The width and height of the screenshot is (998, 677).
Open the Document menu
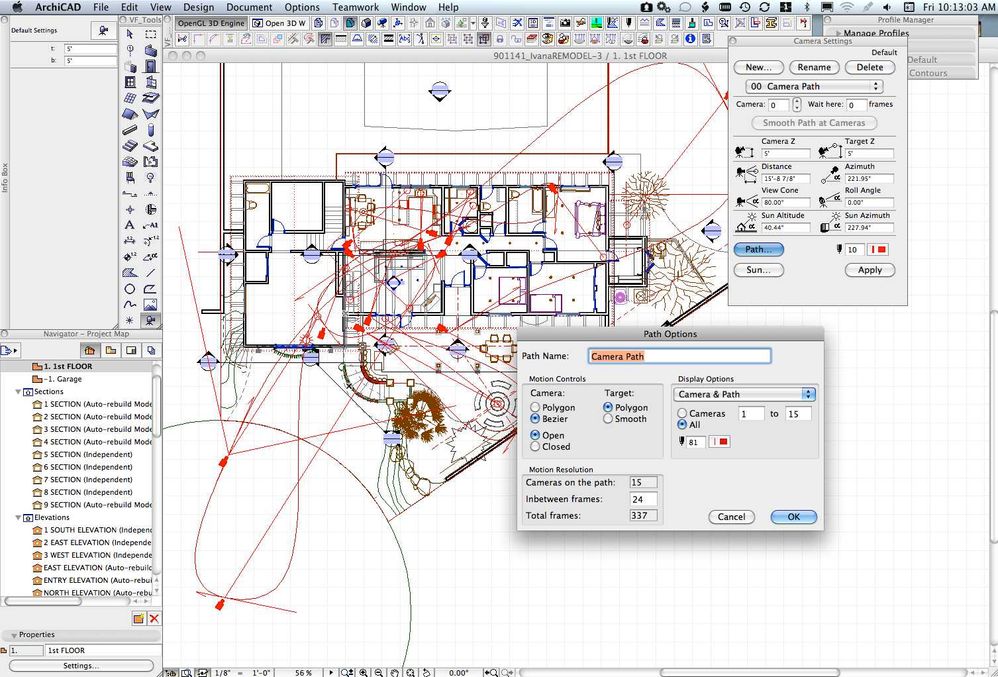[250, 7]
